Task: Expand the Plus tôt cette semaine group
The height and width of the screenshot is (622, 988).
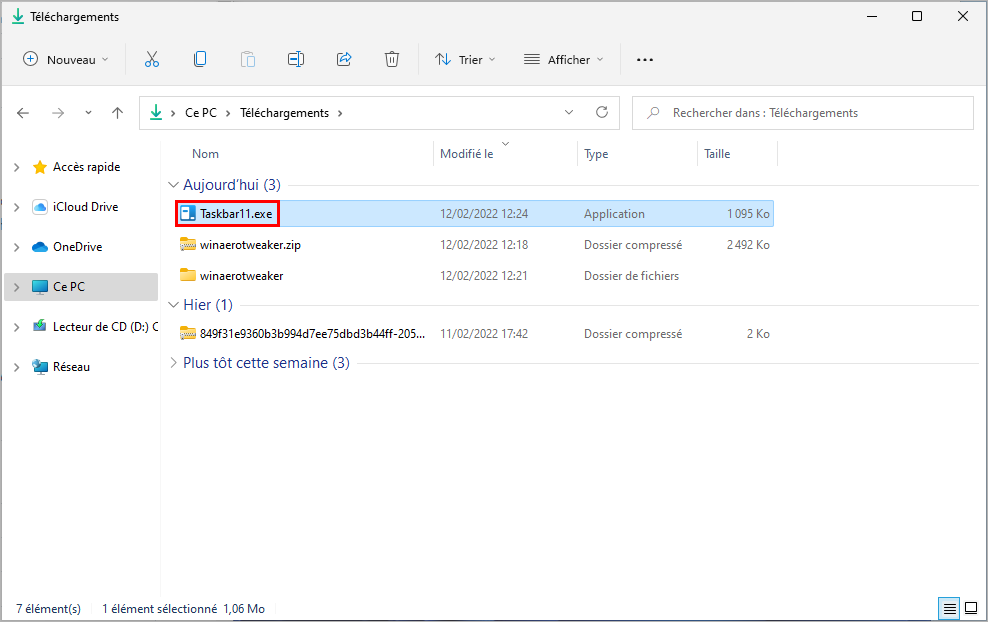Action: (173, 363)
